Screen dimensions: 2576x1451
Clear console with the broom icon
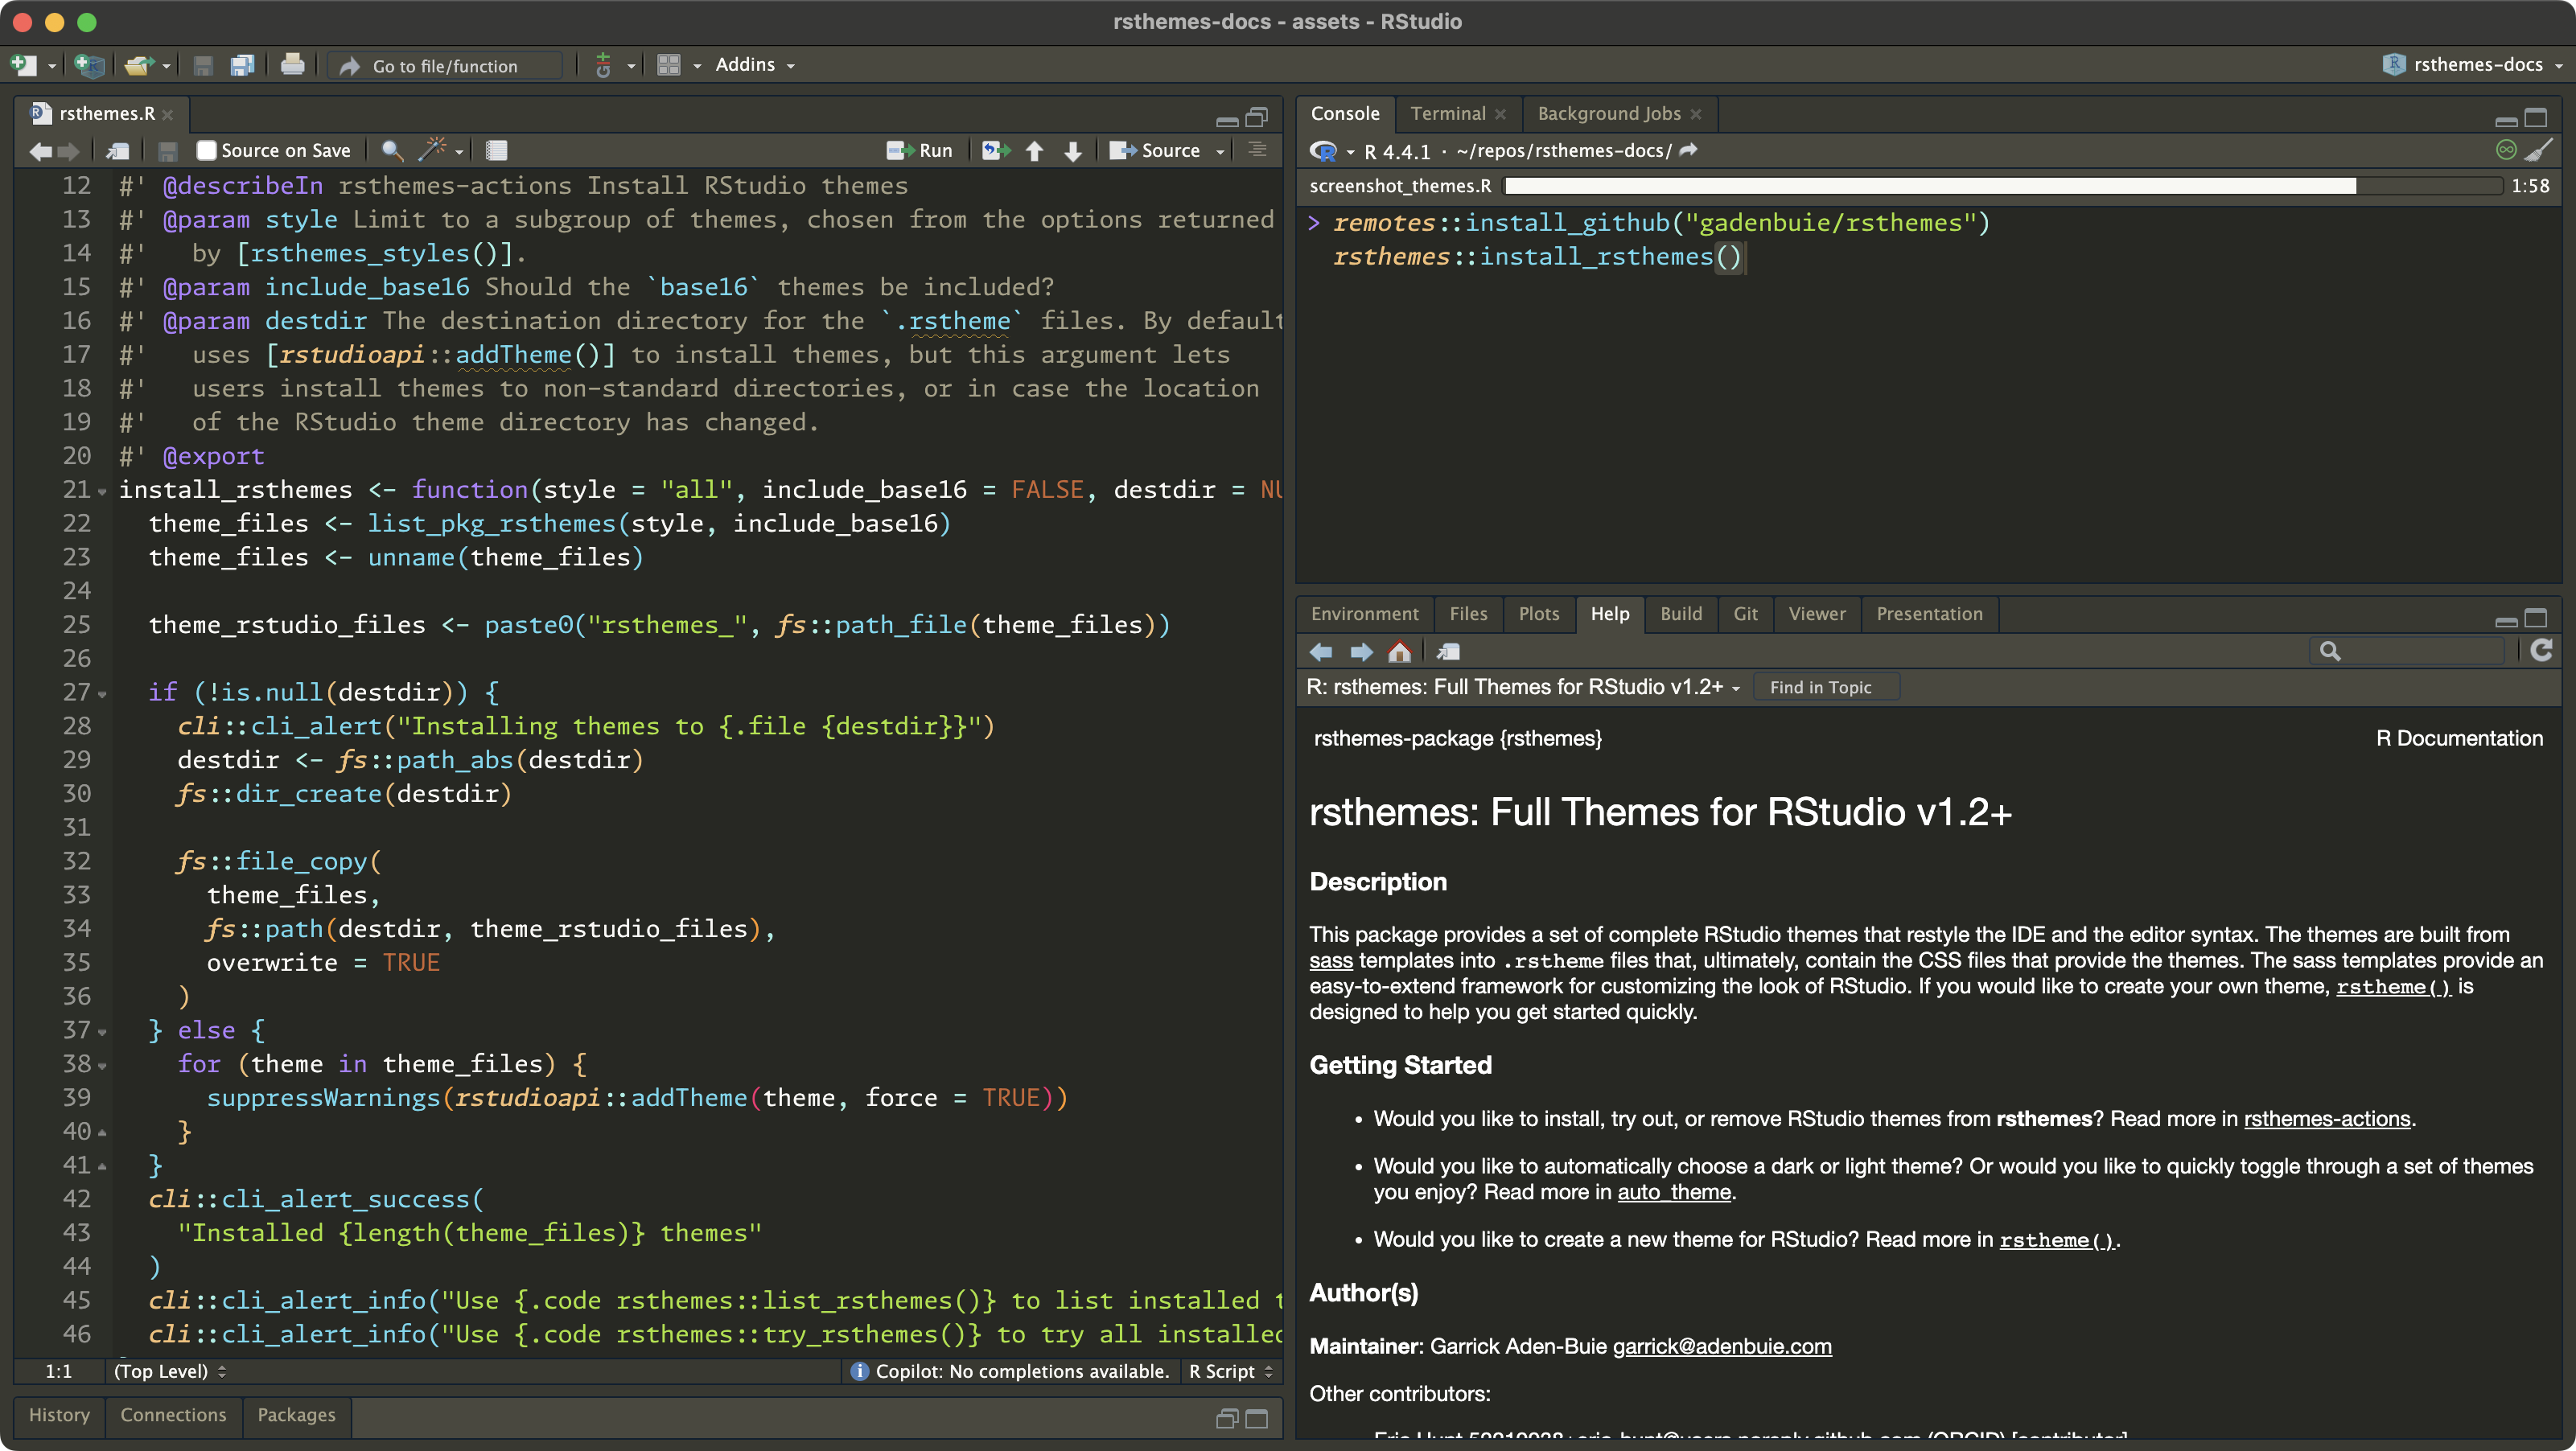pos(2539,150)
